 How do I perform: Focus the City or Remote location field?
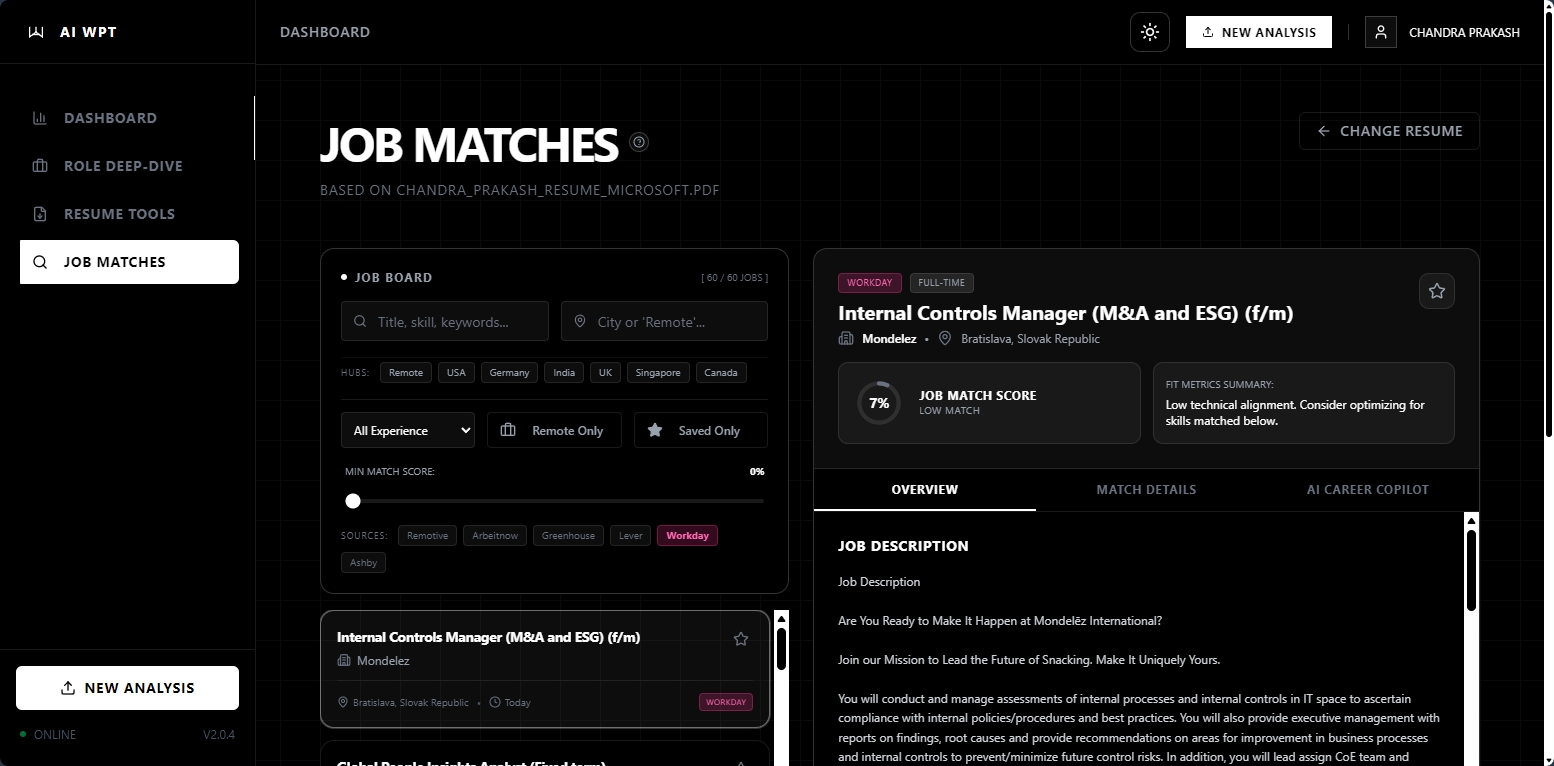click(x=664, y=322)
